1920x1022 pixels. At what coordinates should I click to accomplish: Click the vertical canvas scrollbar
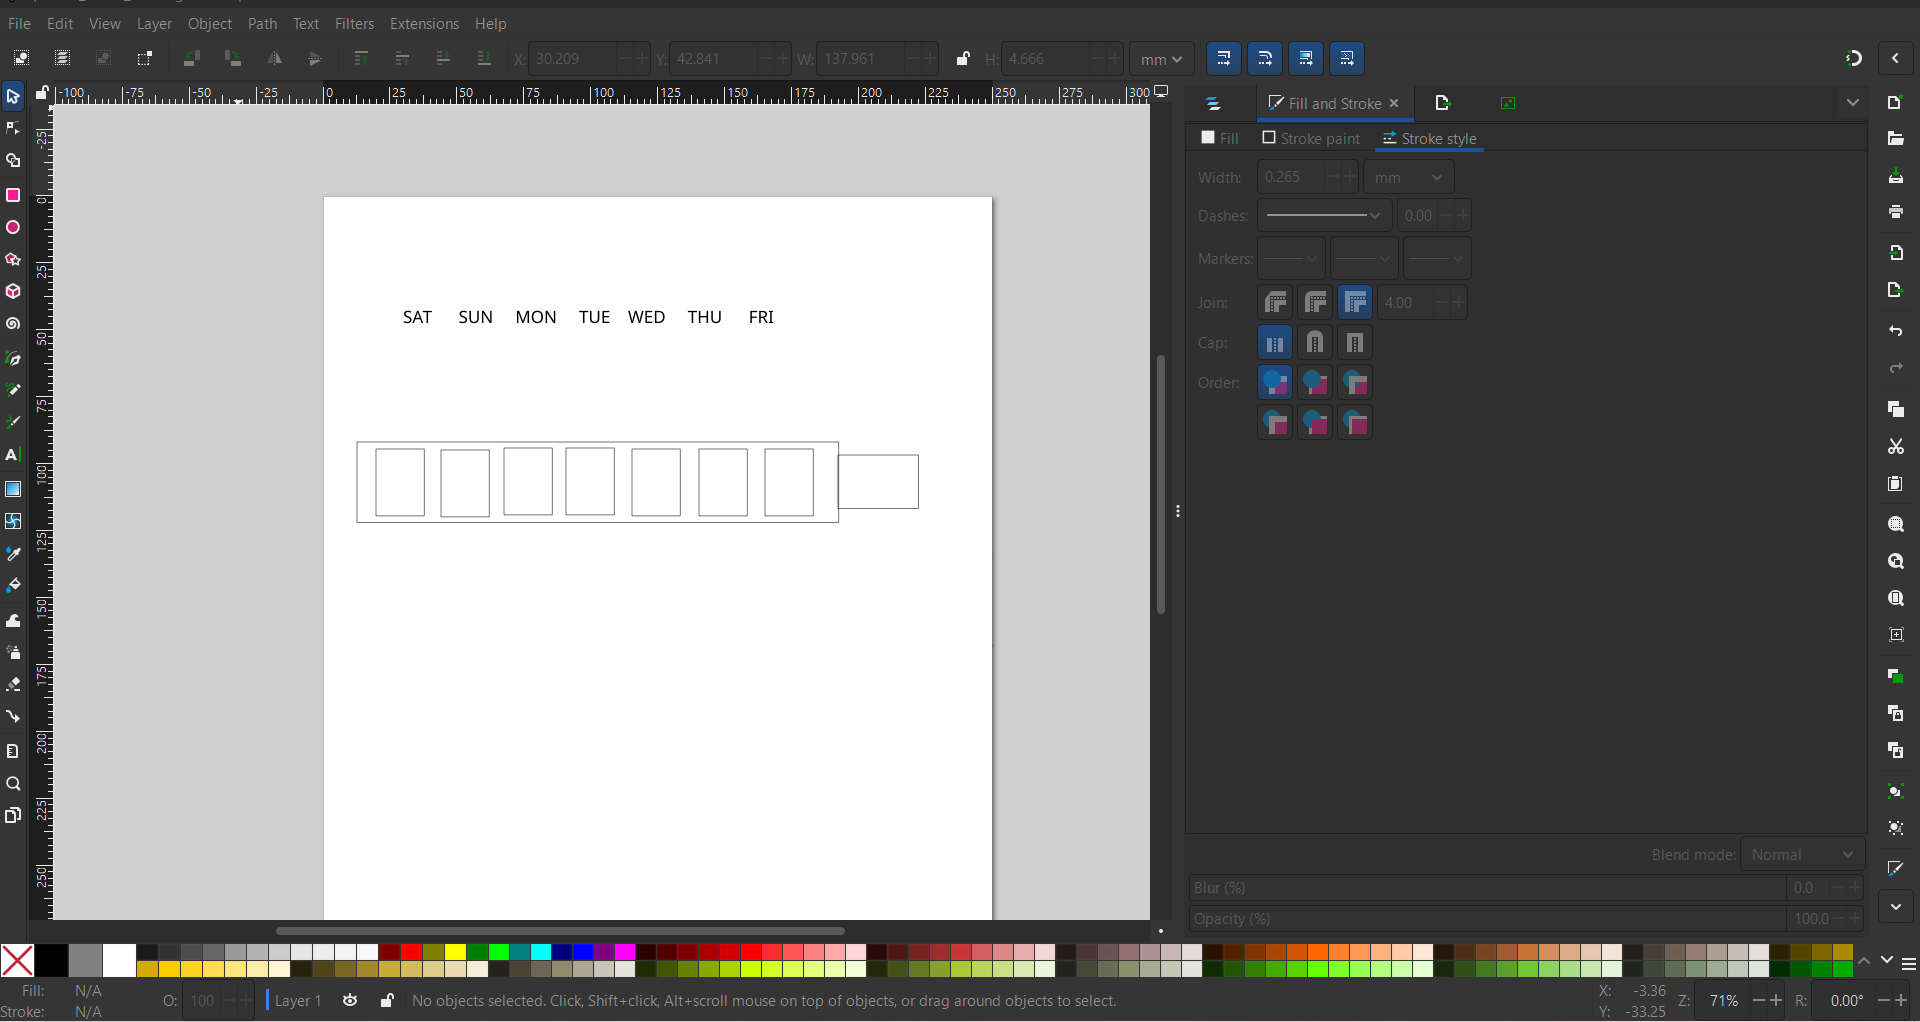(x=1160, y=484)
